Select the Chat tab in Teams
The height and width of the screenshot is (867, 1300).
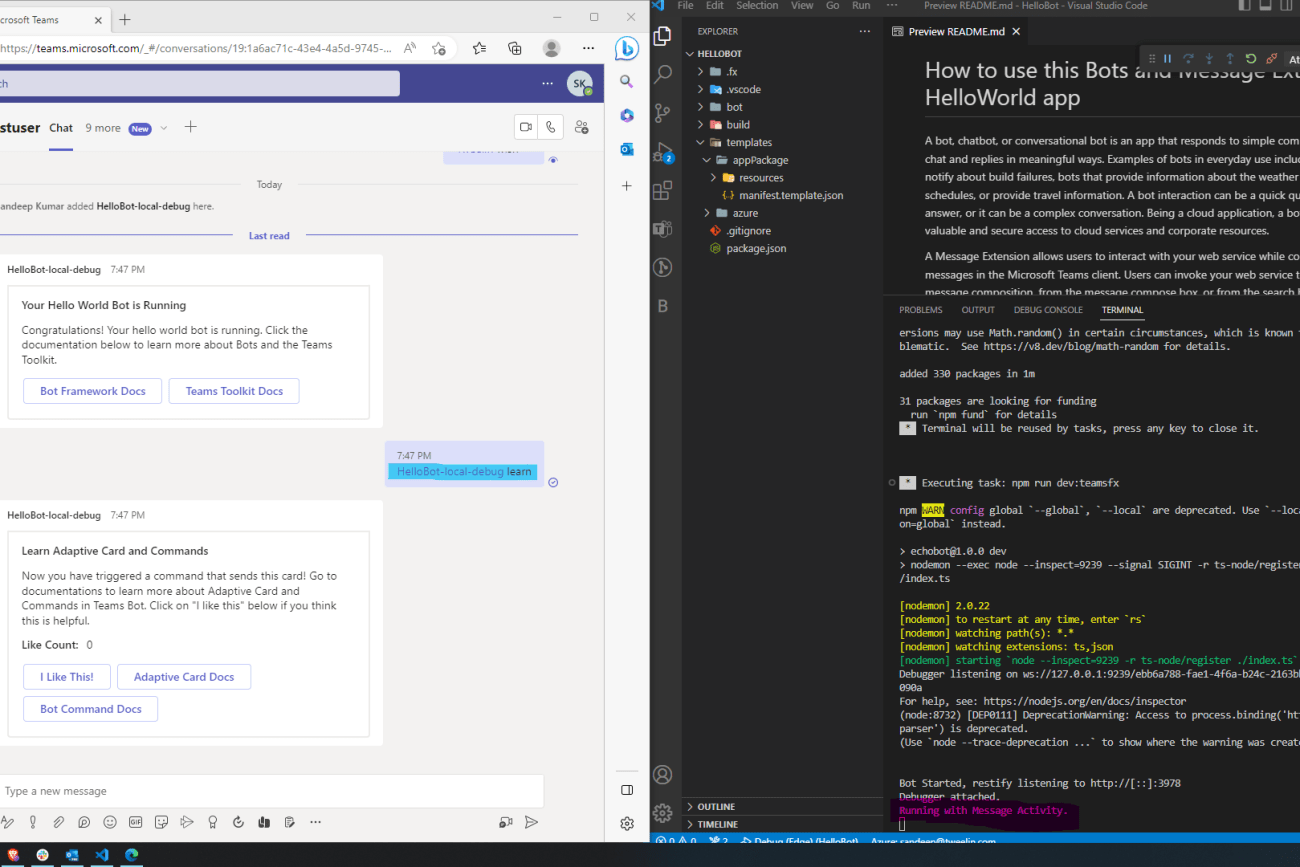(61, 128)
